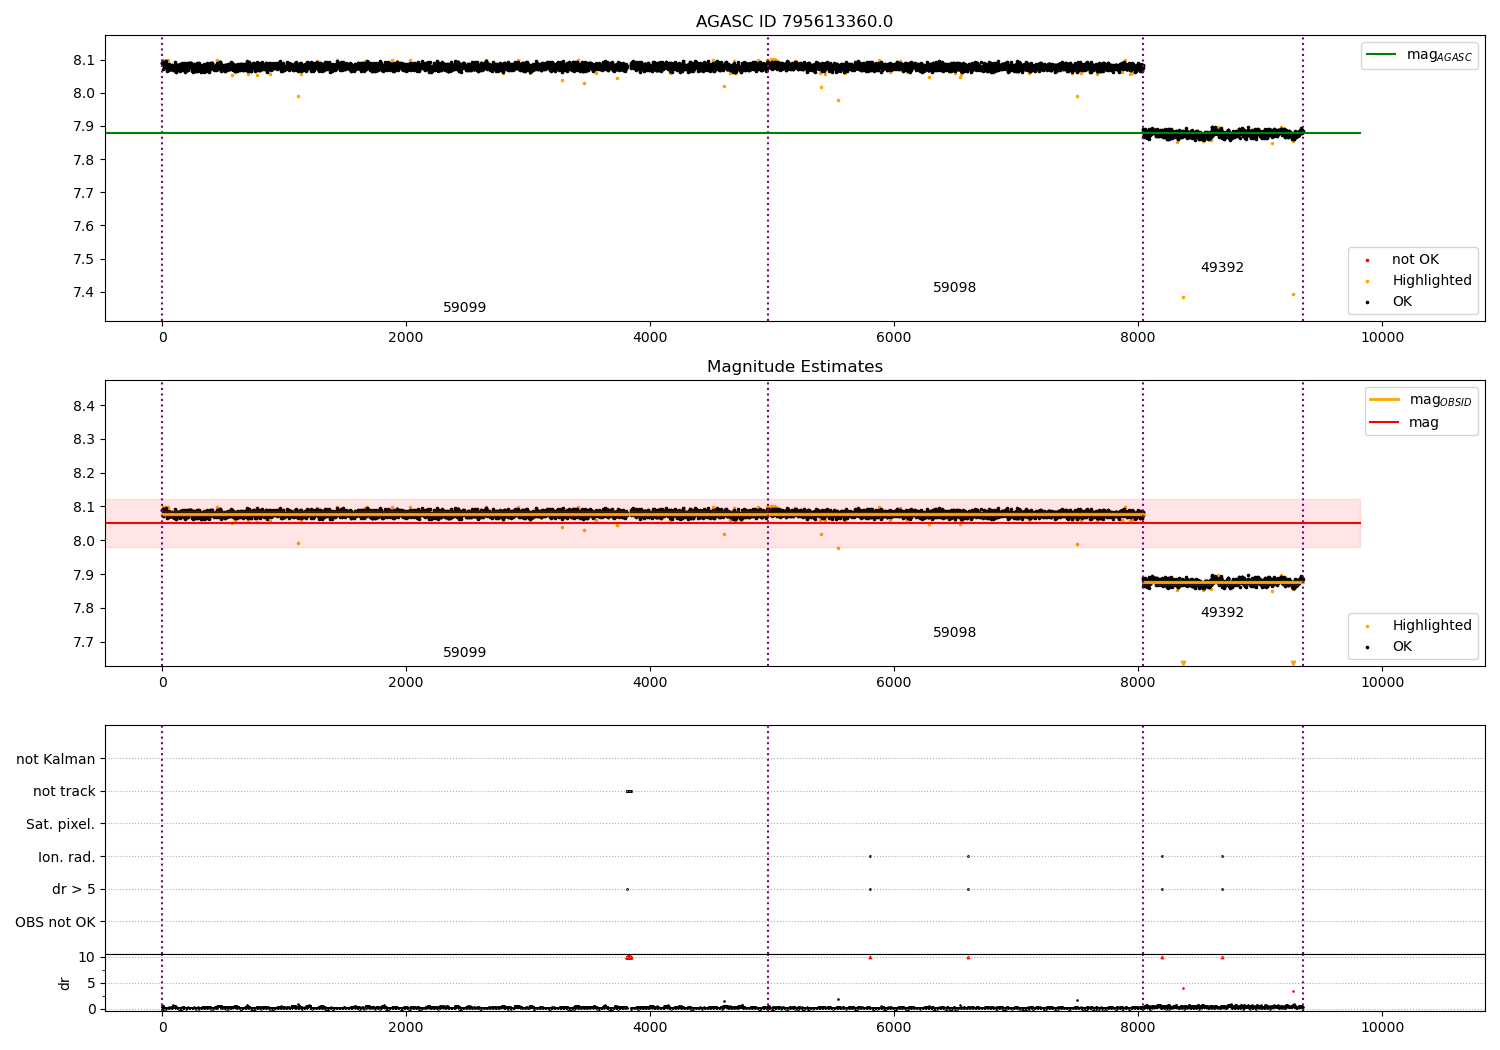Image resolution: width=1500 pixels, height=1050 pixels.
Task: Click the orange mag OBSID legend line
Action: [x=1384, y=400]
